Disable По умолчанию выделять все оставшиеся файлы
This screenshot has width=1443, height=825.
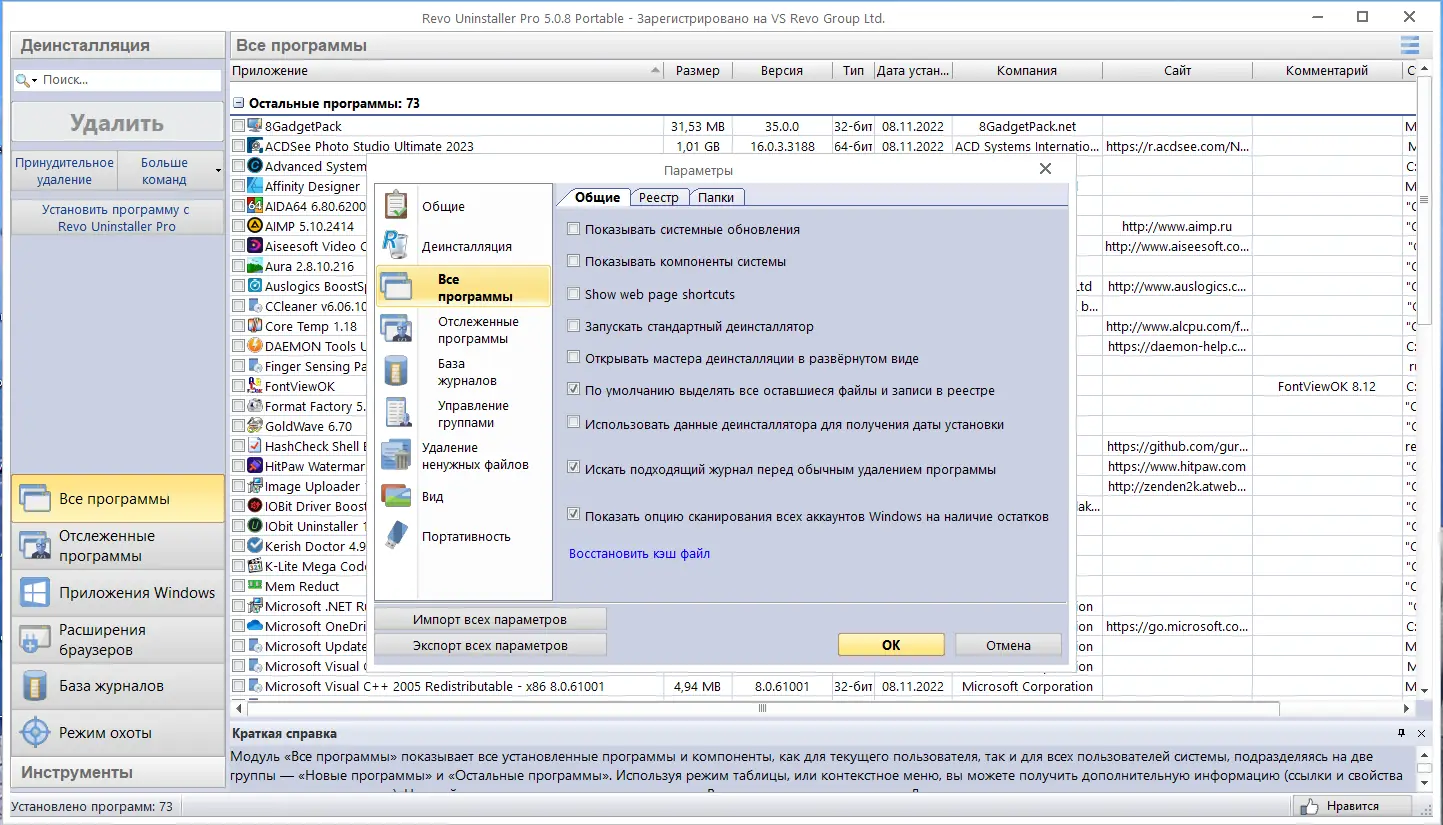click(x=574, y=389)
